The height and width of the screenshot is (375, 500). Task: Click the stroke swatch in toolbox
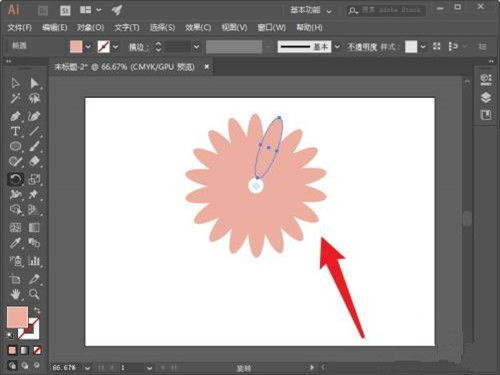(x=29, y=328)
